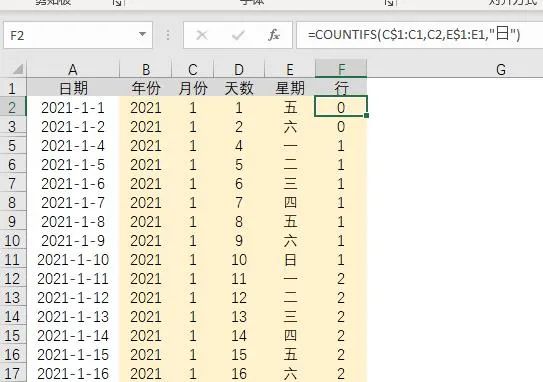Image resolution: width=543 pixels, height=382 pixels.
Task: Select row 3 header
Action: point(13,126)
